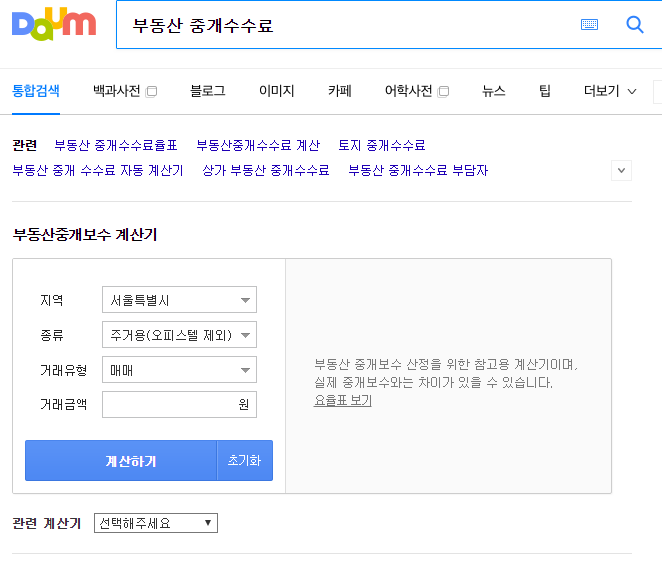Click the Daum logo
The height and width of the screenshot is (561, 662).
(54, 24)
